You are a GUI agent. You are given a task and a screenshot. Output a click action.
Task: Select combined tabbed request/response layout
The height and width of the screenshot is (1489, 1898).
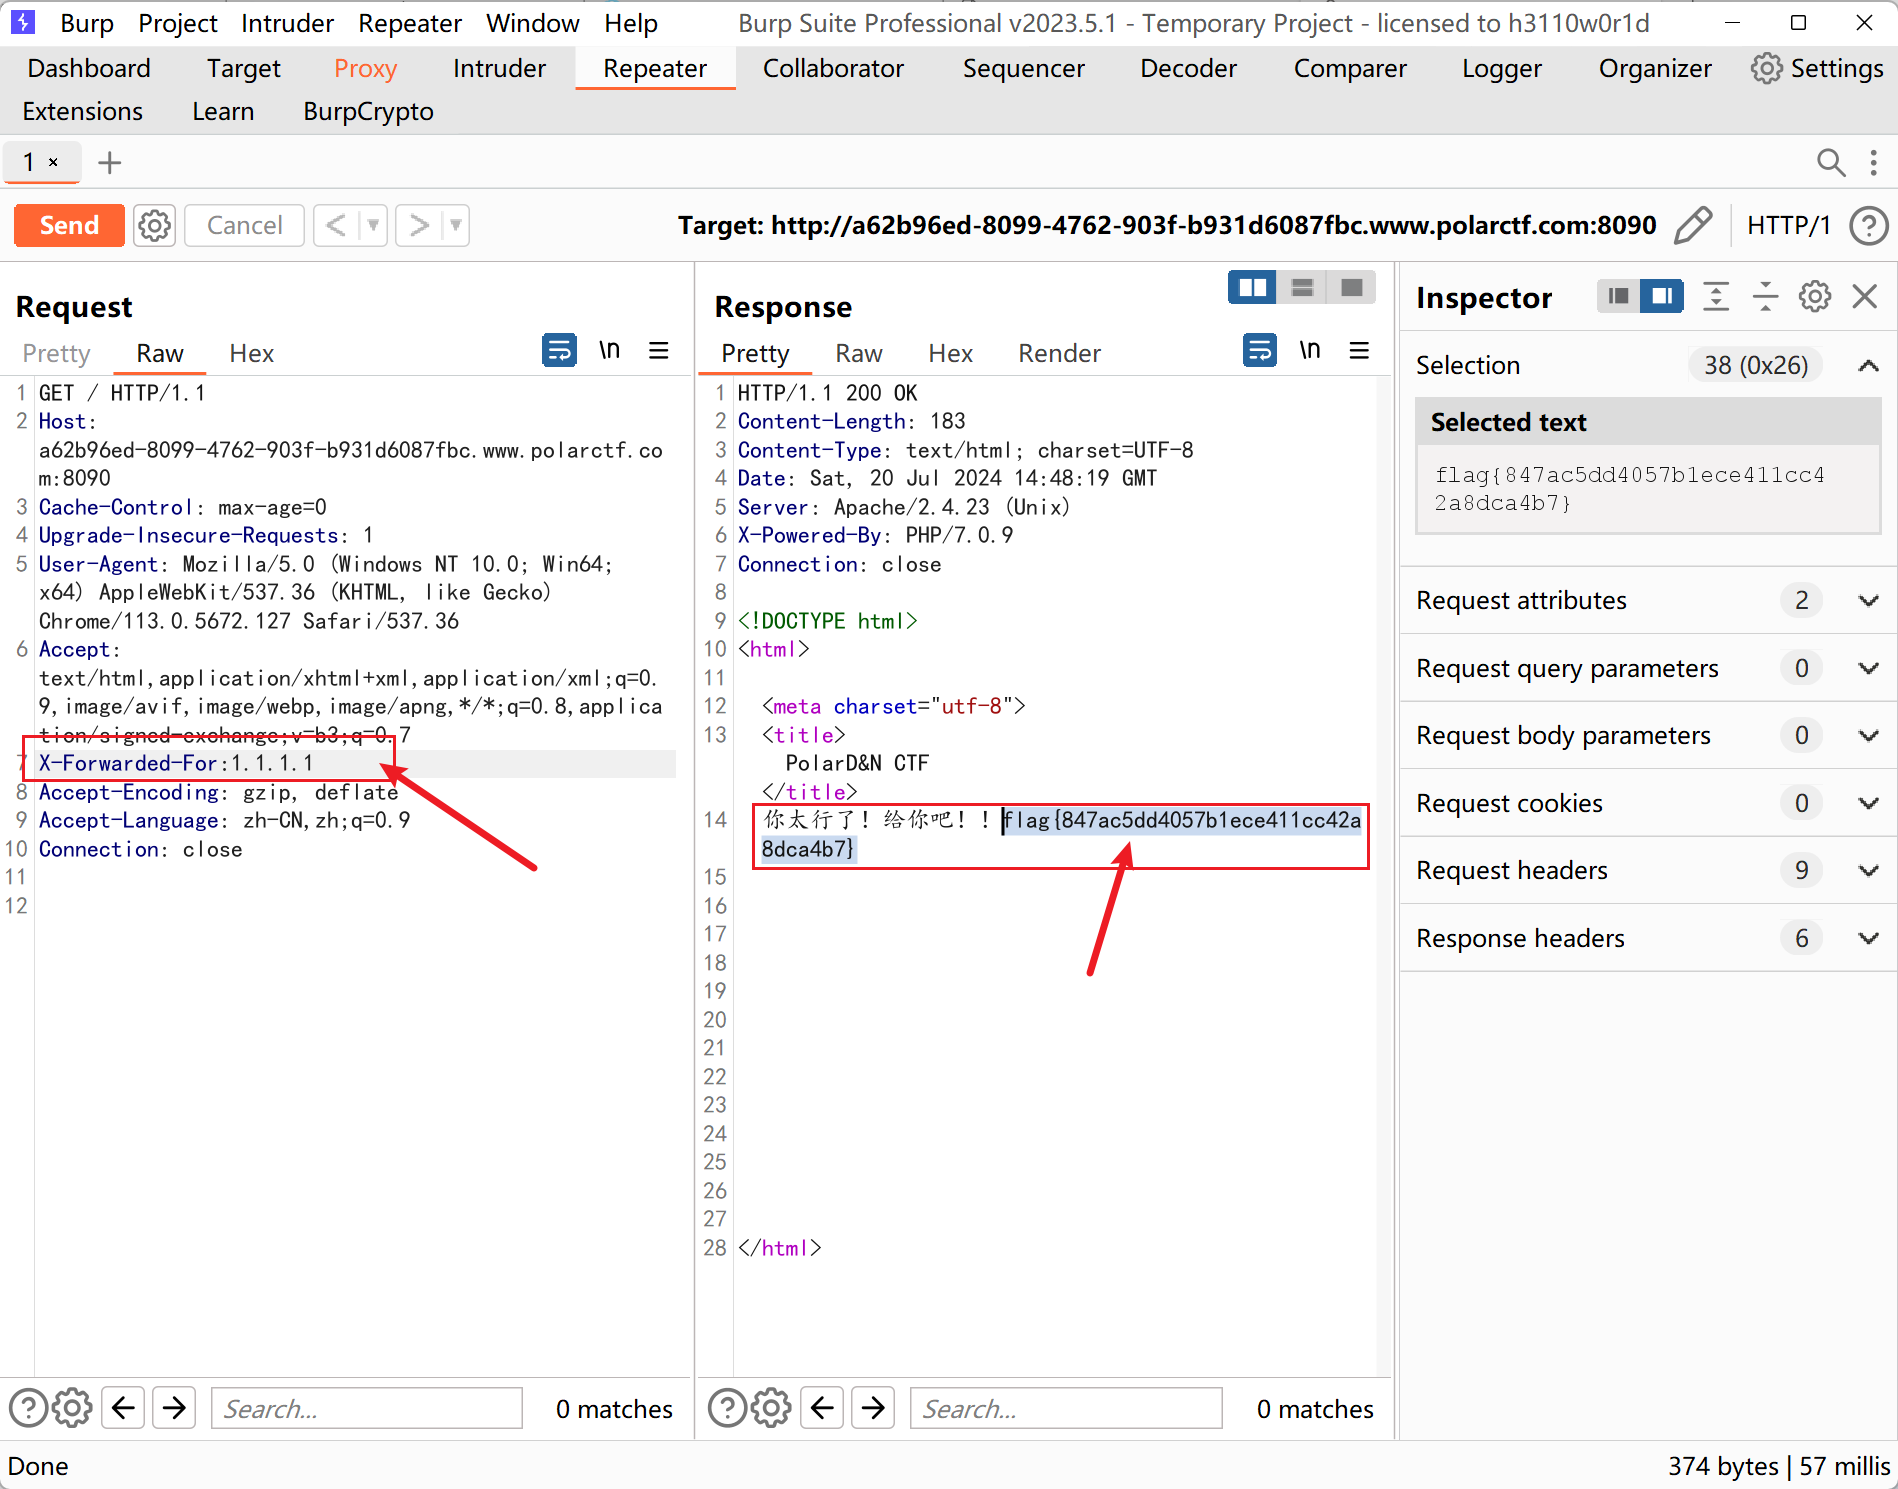coord(1351,288)
